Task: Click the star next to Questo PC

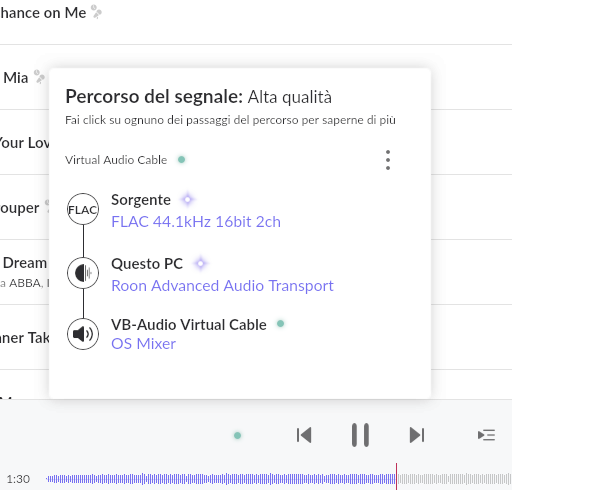Action: 201,263
